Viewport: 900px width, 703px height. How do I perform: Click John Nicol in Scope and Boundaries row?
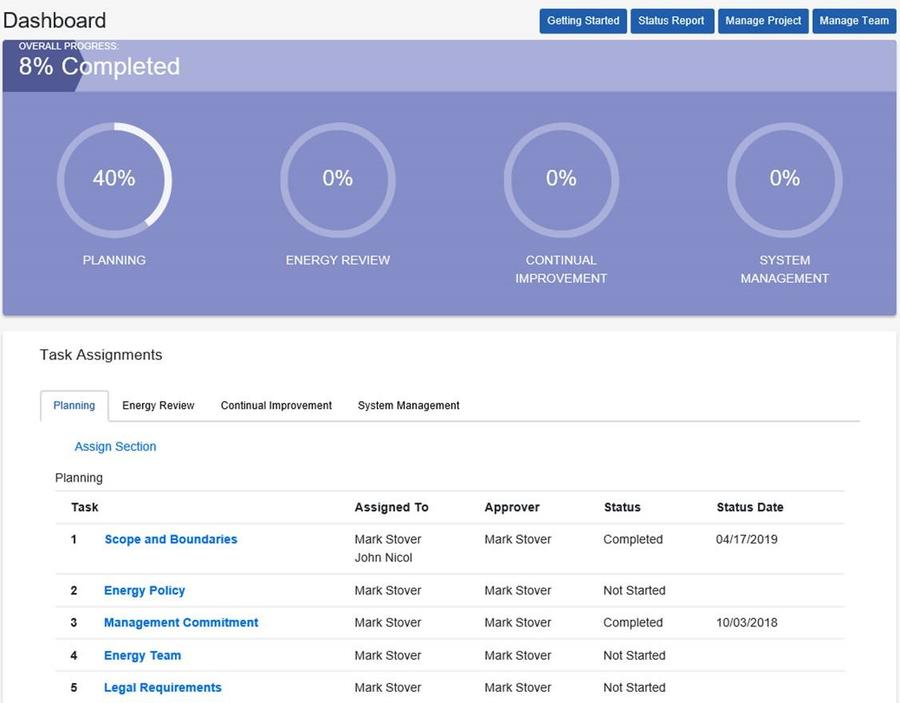point(383,558)
